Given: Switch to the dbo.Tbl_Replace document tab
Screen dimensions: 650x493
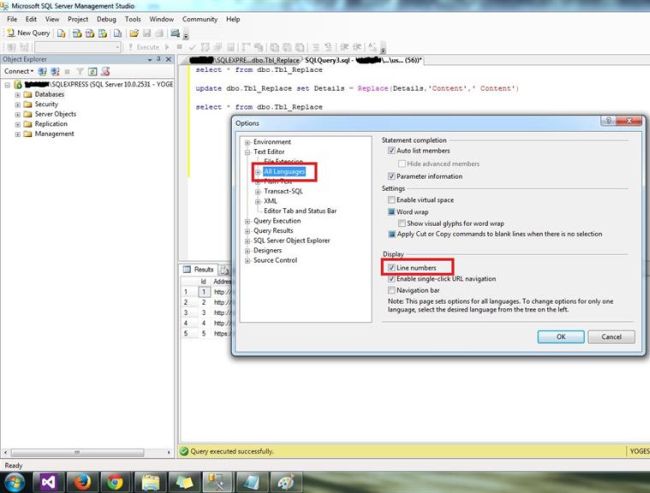Looking at the screenshot, I should pos(245,61).
